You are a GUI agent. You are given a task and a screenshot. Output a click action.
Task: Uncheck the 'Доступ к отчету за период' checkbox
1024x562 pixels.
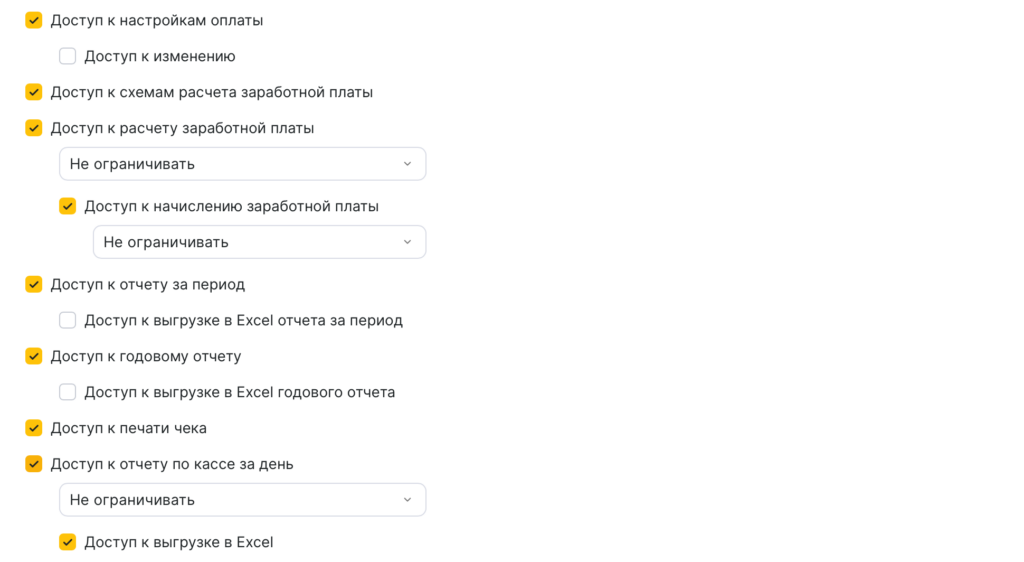[x=34, y=284]
